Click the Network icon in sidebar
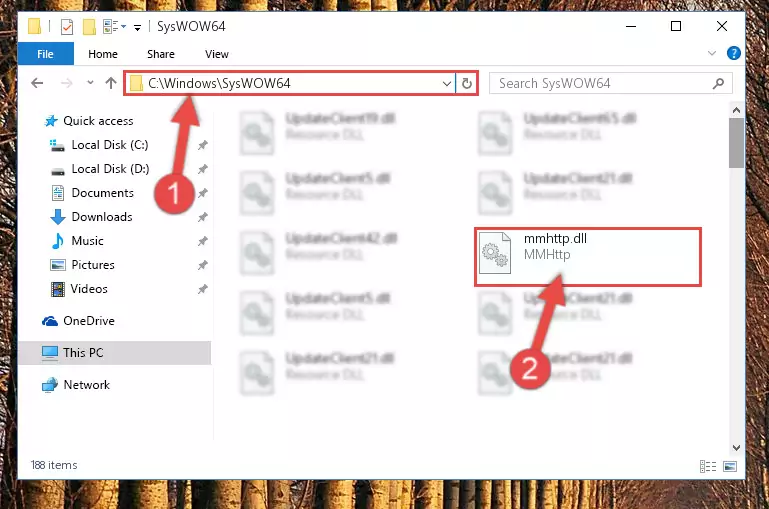 [50, 385]
